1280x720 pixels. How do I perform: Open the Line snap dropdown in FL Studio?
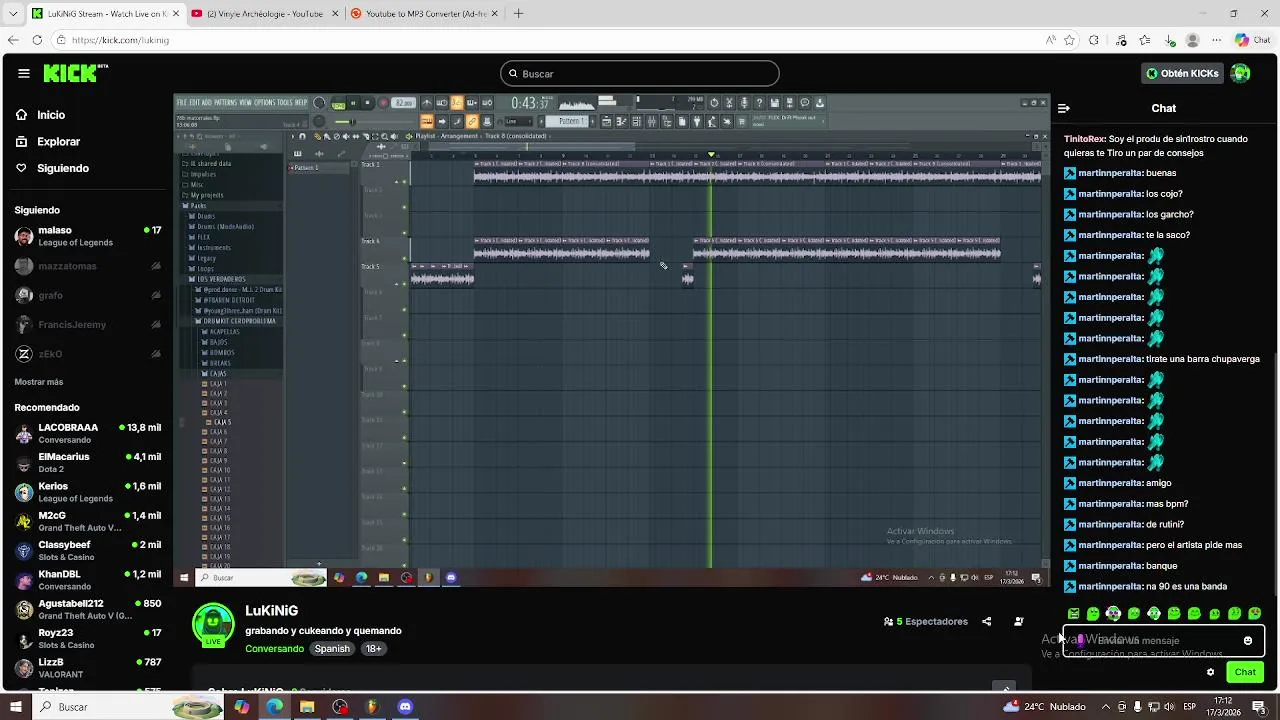(516, 121)
